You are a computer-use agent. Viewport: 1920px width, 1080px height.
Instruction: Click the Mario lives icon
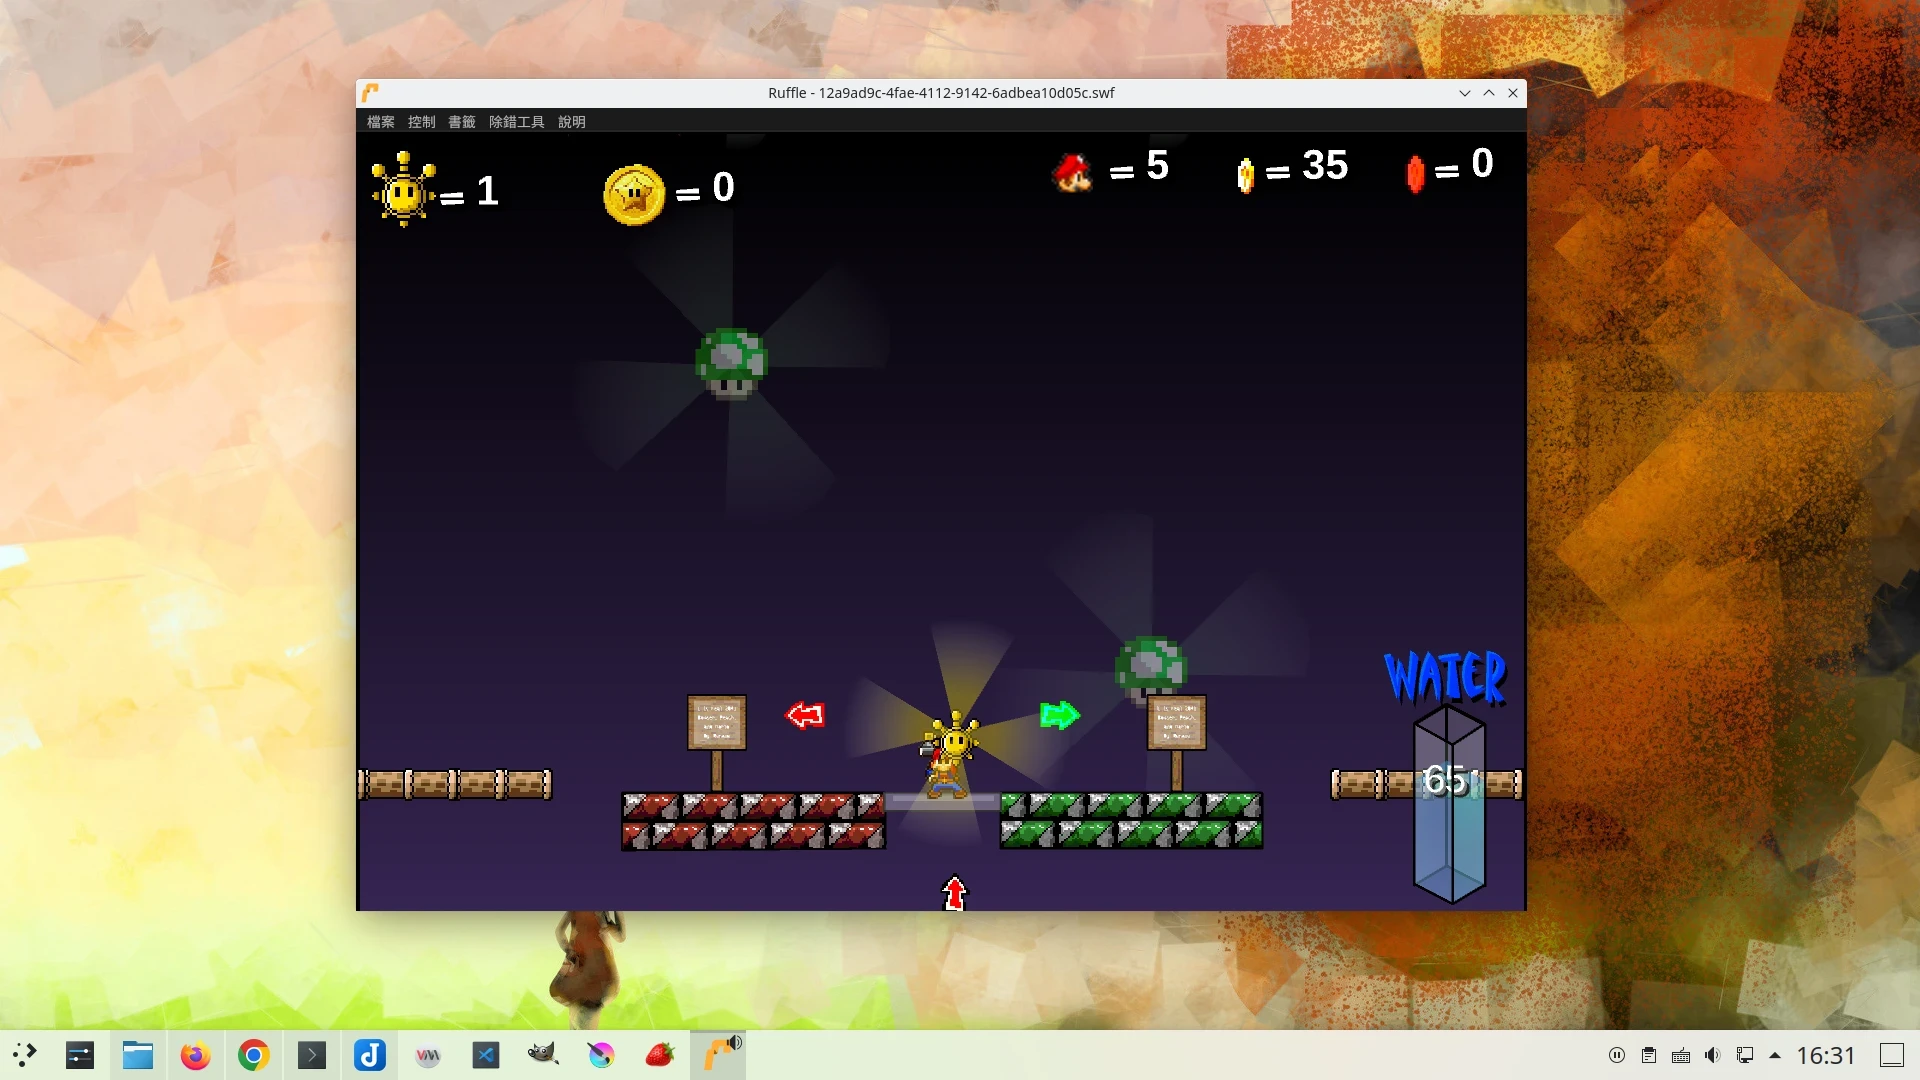click(1073, 172)
